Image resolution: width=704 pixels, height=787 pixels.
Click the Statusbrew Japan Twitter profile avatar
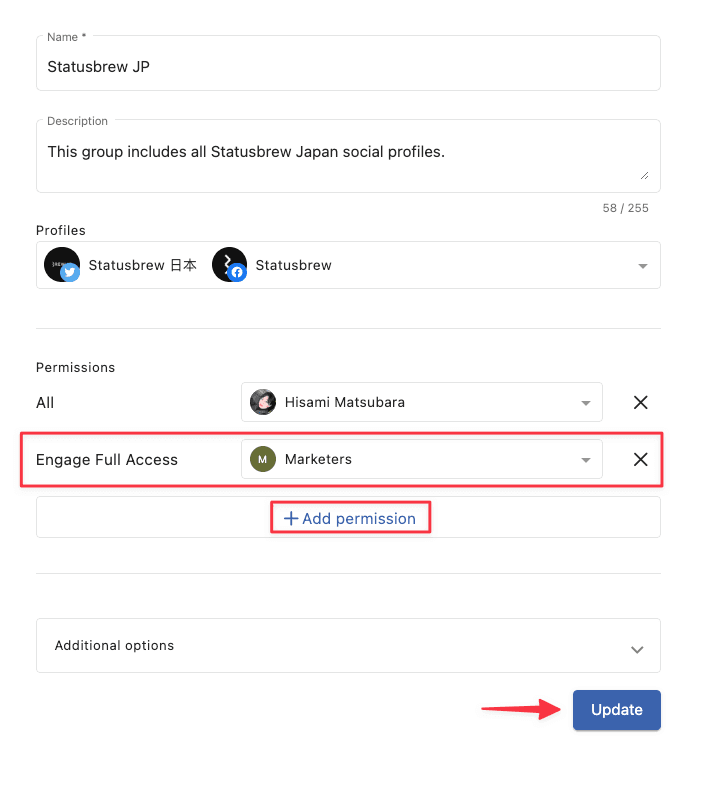[62, 265]
